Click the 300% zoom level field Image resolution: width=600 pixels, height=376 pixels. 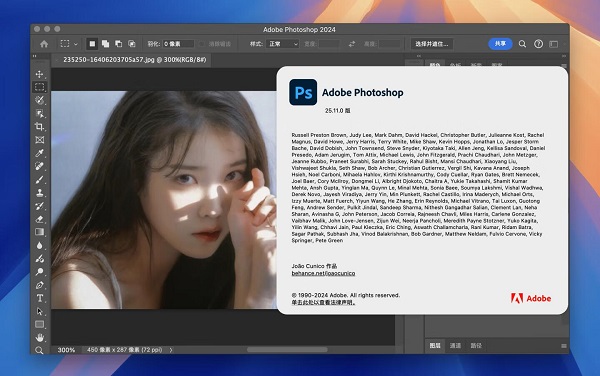click(66, 350)
